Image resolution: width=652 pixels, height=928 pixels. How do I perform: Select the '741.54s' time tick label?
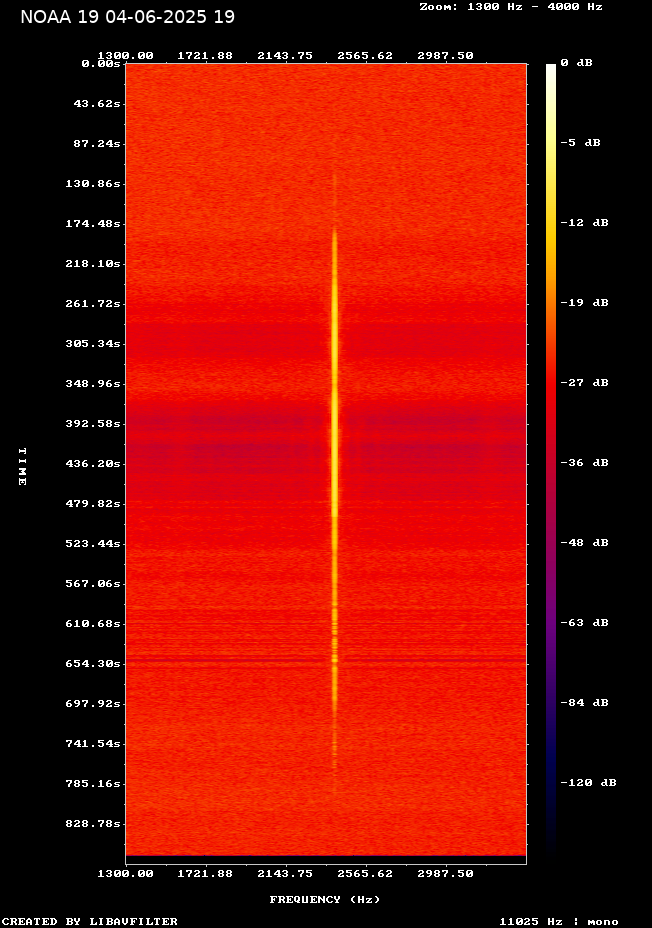click(x=93, y=743)
